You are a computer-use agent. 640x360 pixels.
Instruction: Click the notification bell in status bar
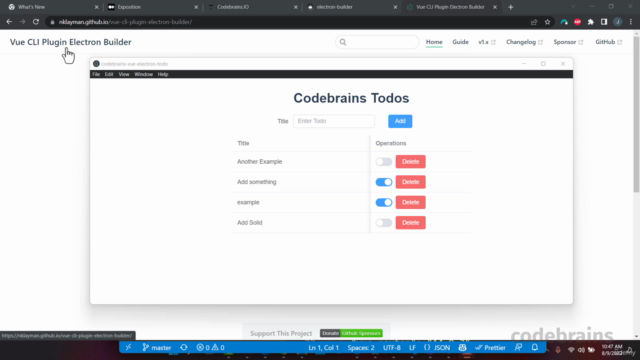tap(535, 348)
